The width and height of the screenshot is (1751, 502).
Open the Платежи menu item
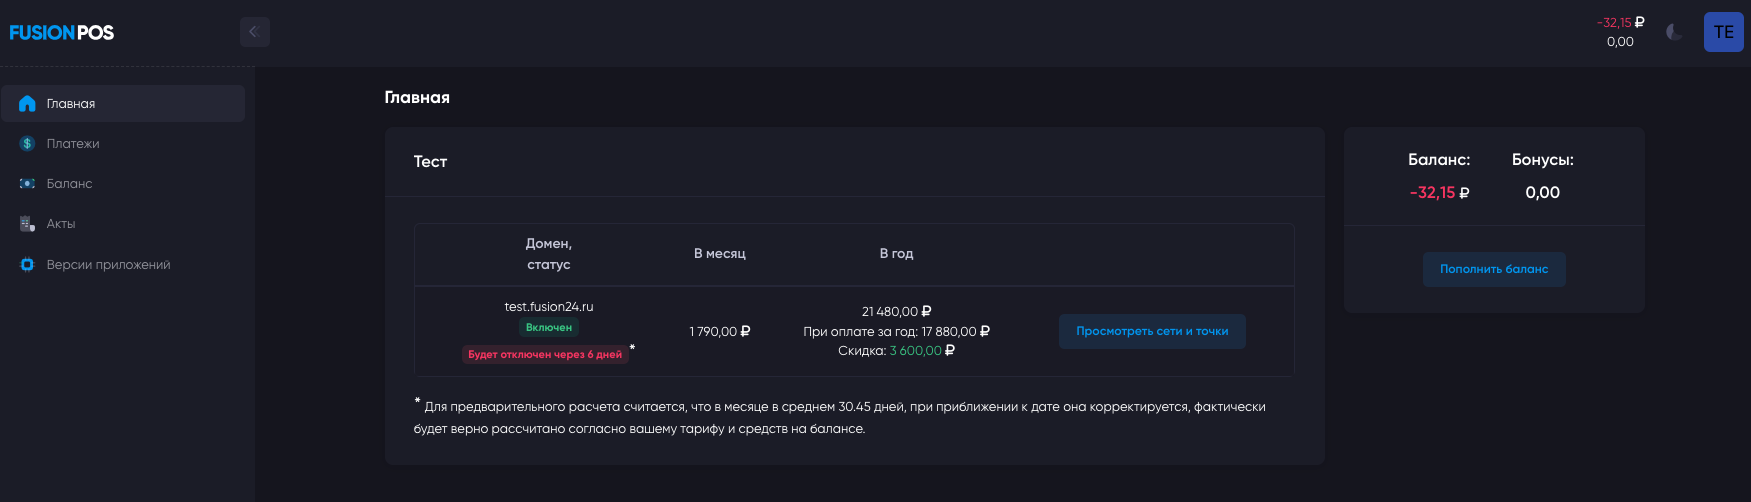tap(123, 144)
